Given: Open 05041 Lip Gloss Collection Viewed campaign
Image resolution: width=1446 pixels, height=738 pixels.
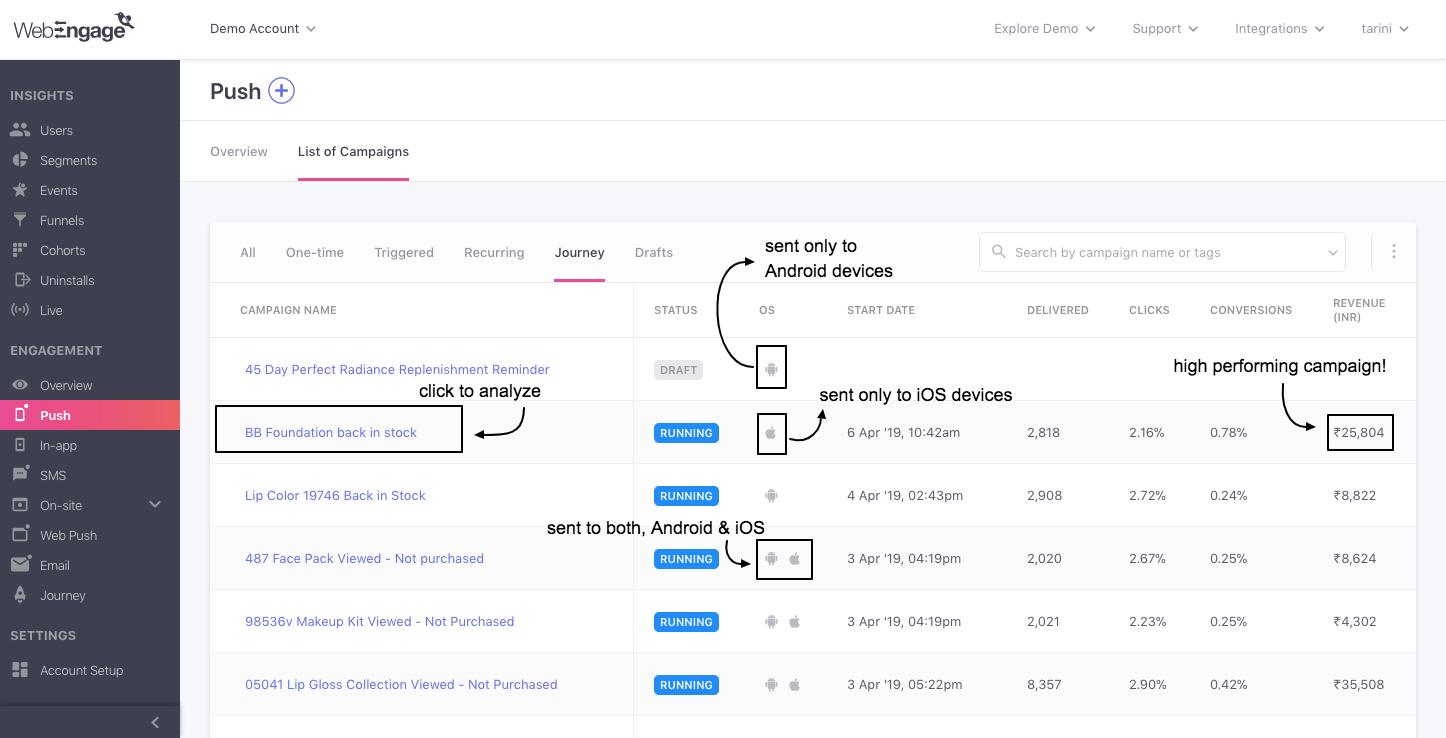Looking at the screenshot, I should click(x=401, y=685).
